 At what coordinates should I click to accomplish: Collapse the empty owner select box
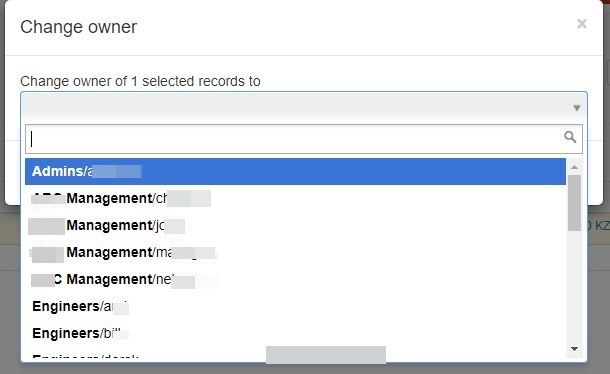click(x=304, y=106)
